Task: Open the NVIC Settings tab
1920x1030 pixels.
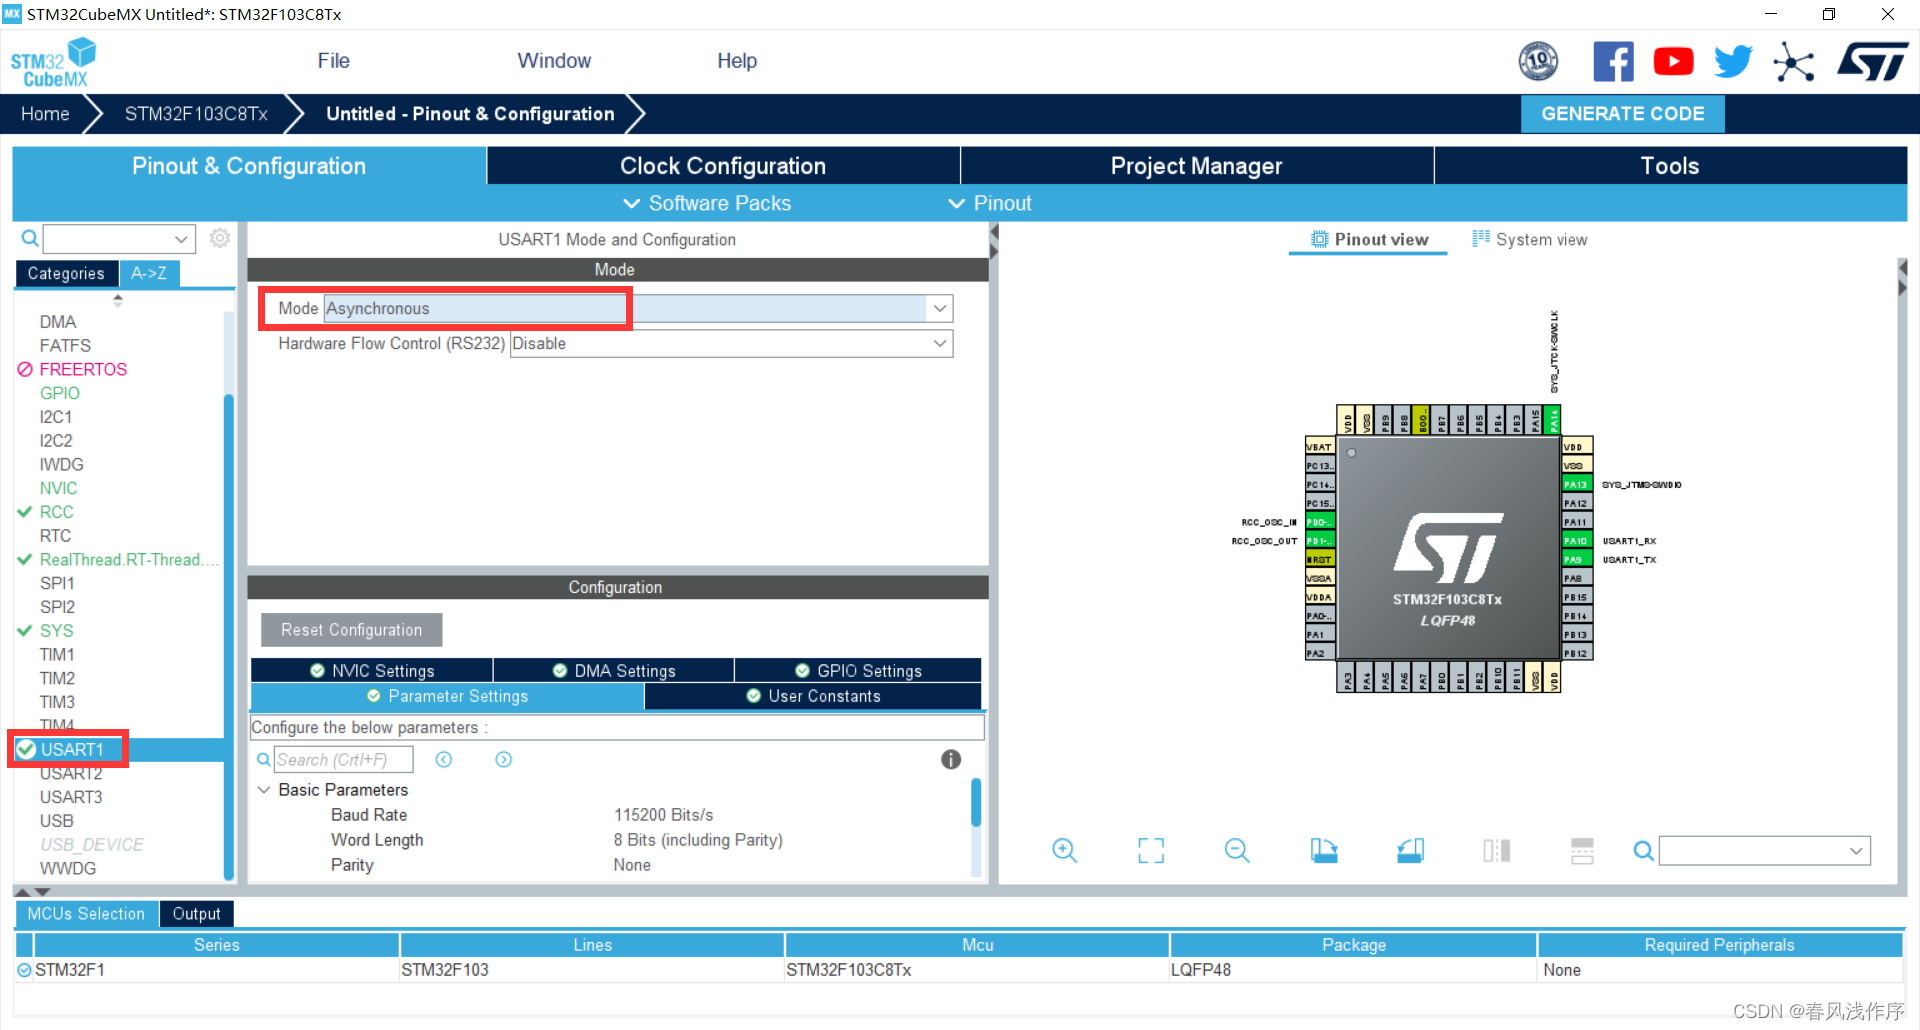Action: click(372, 670)
